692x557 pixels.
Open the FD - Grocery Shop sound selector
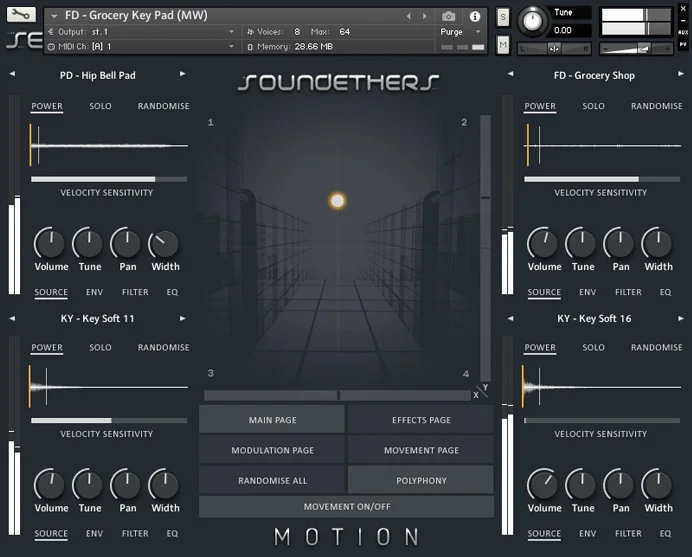pyautogui.click(x=594, y=75)
